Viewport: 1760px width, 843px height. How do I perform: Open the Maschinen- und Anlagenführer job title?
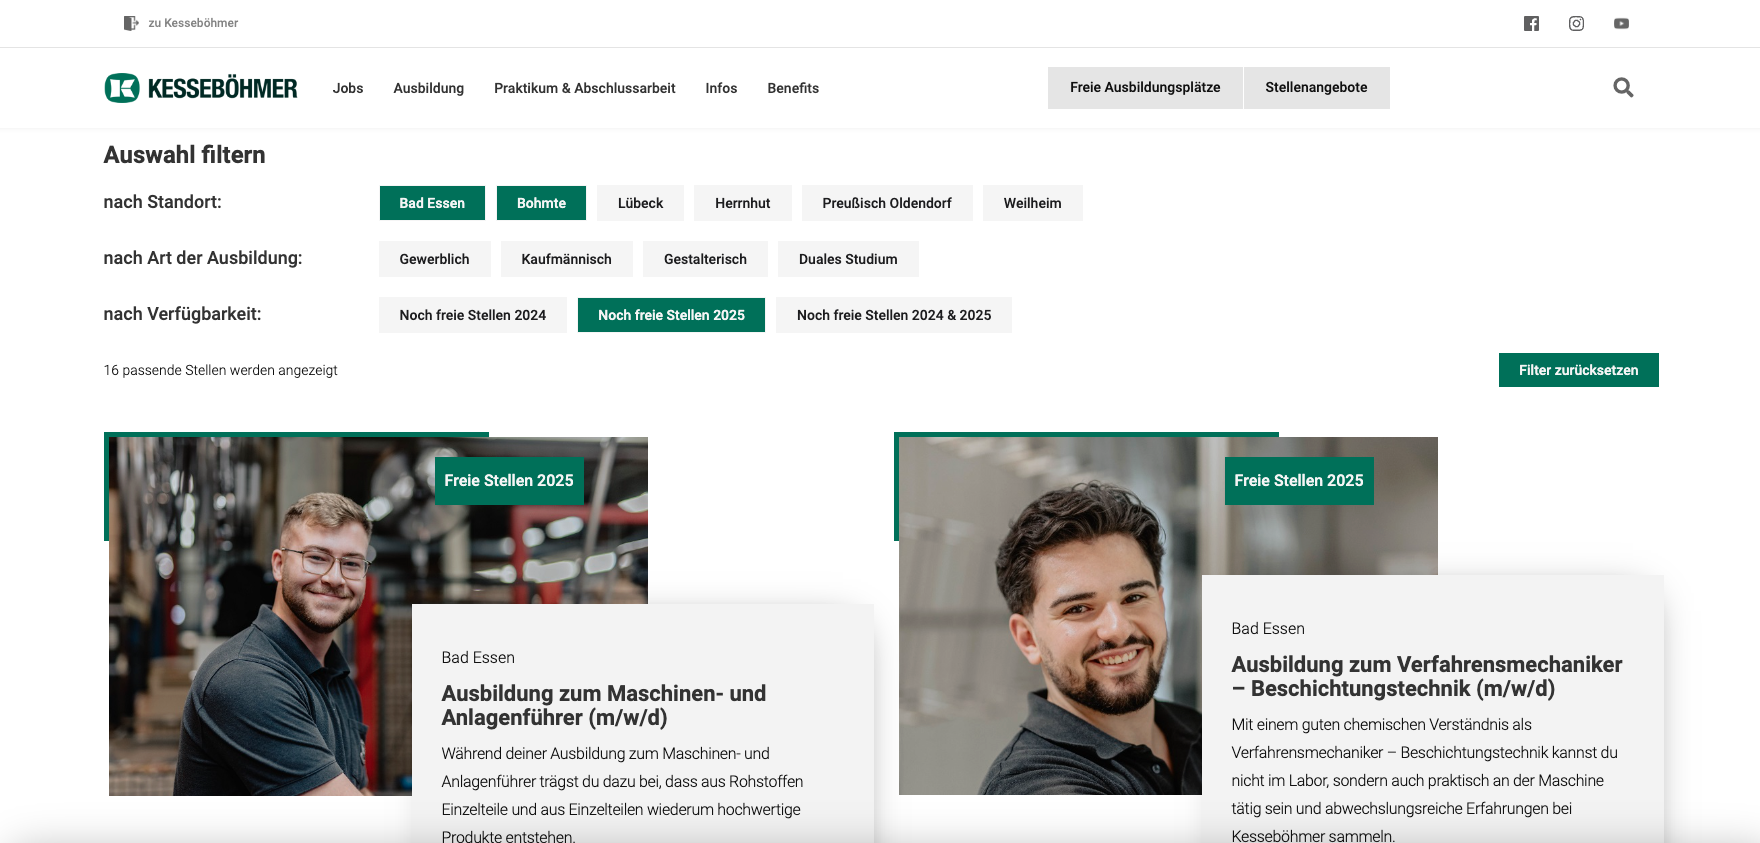click(x=604, y=705)
